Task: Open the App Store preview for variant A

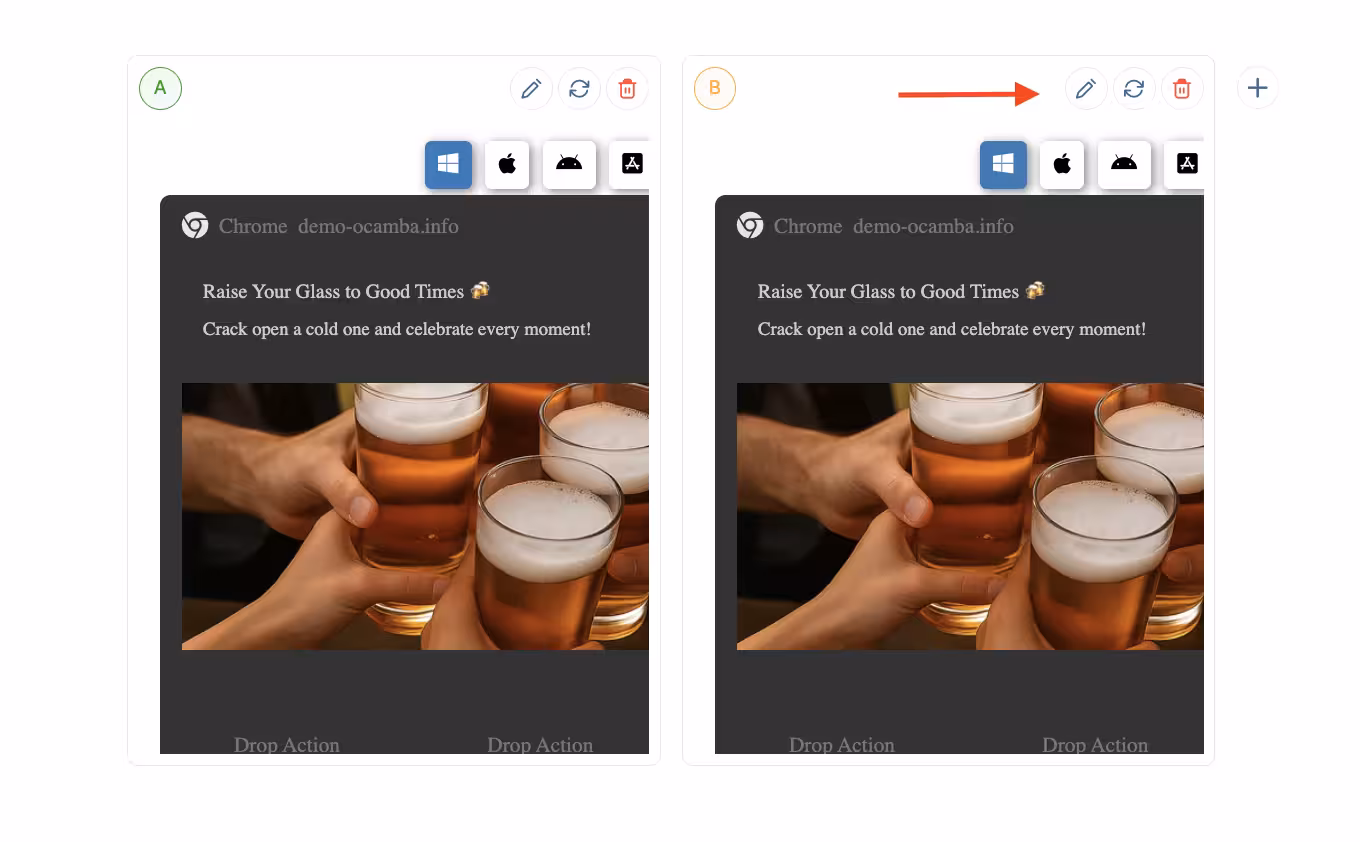Action: click(x=632, y=164)
